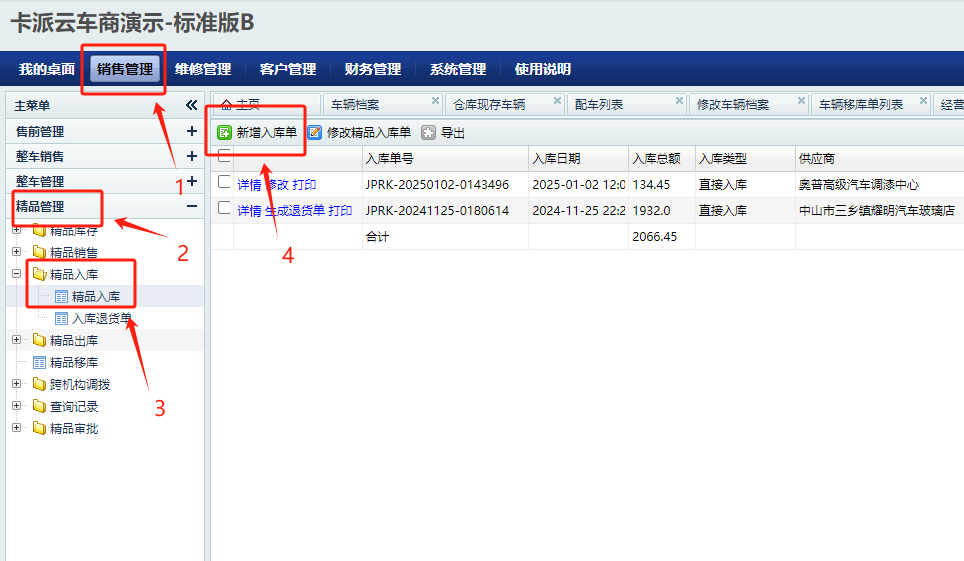Image resolution: width=964 pixels, height=561 pixels.
Task: Click the 入库退货单 table icon
Action: point(62,318)
